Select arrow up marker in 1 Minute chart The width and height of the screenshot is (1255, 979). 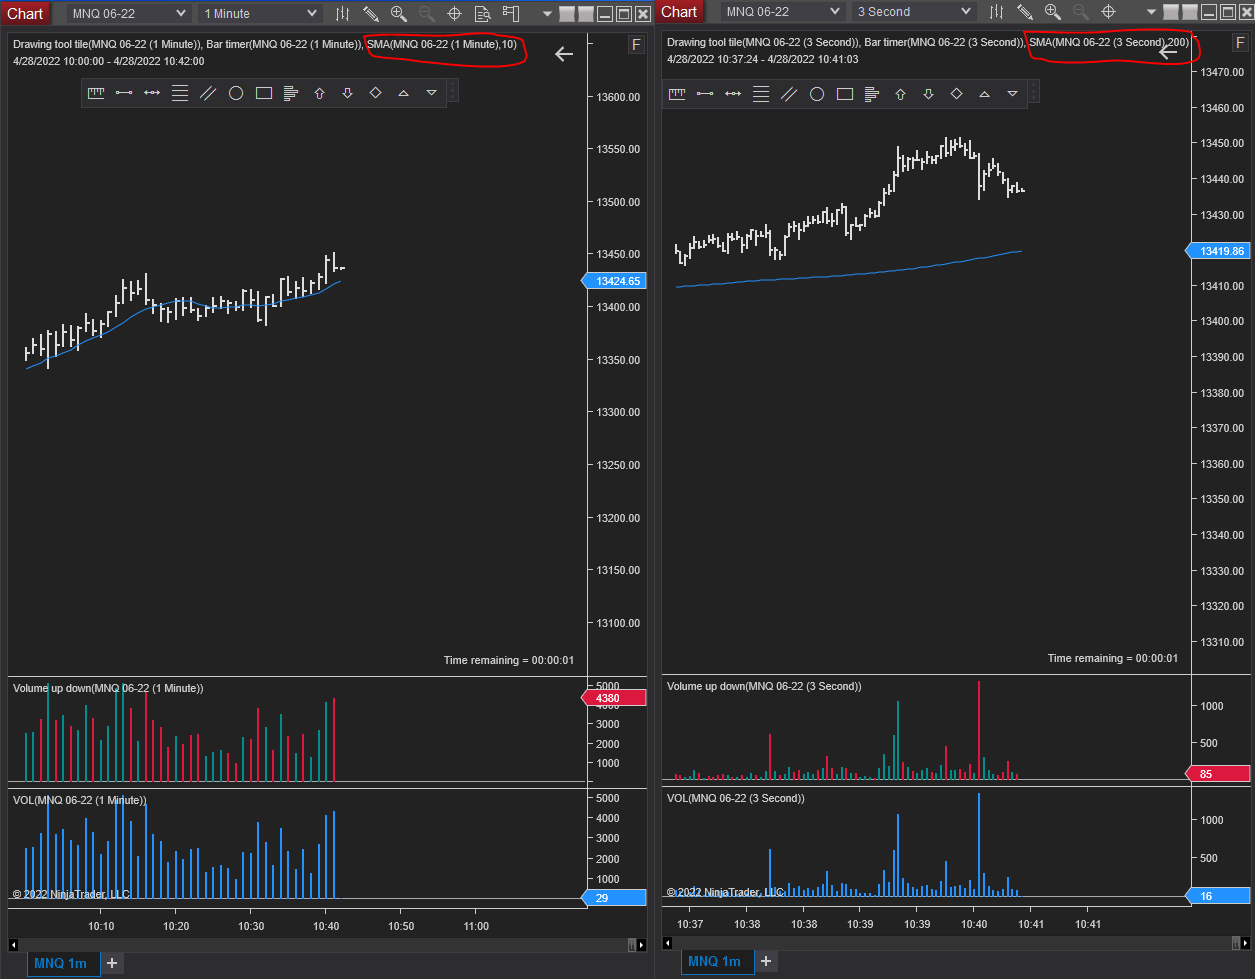click(x=320, y=93)
